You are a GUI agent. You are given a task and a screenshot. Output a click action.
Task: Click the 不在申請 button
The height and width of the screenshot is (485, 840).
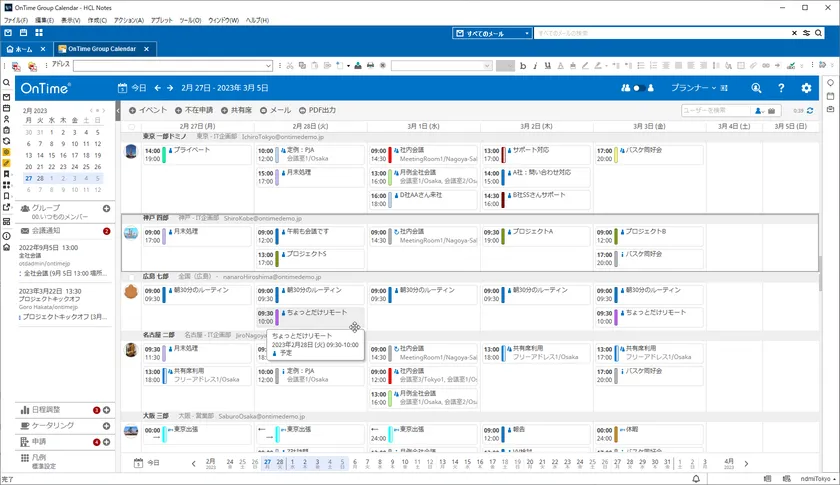[x=194, y=110]
